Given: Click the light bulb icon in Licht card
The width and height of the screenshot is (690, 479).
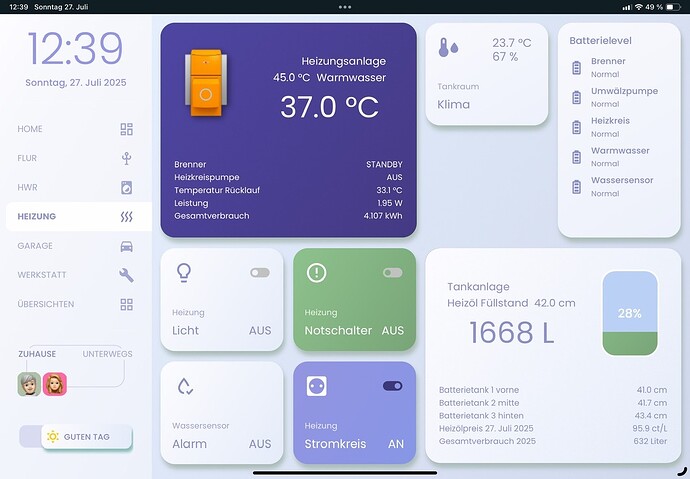Looking at the screenshot, I should pyautogui.click(x=184, y=272).
